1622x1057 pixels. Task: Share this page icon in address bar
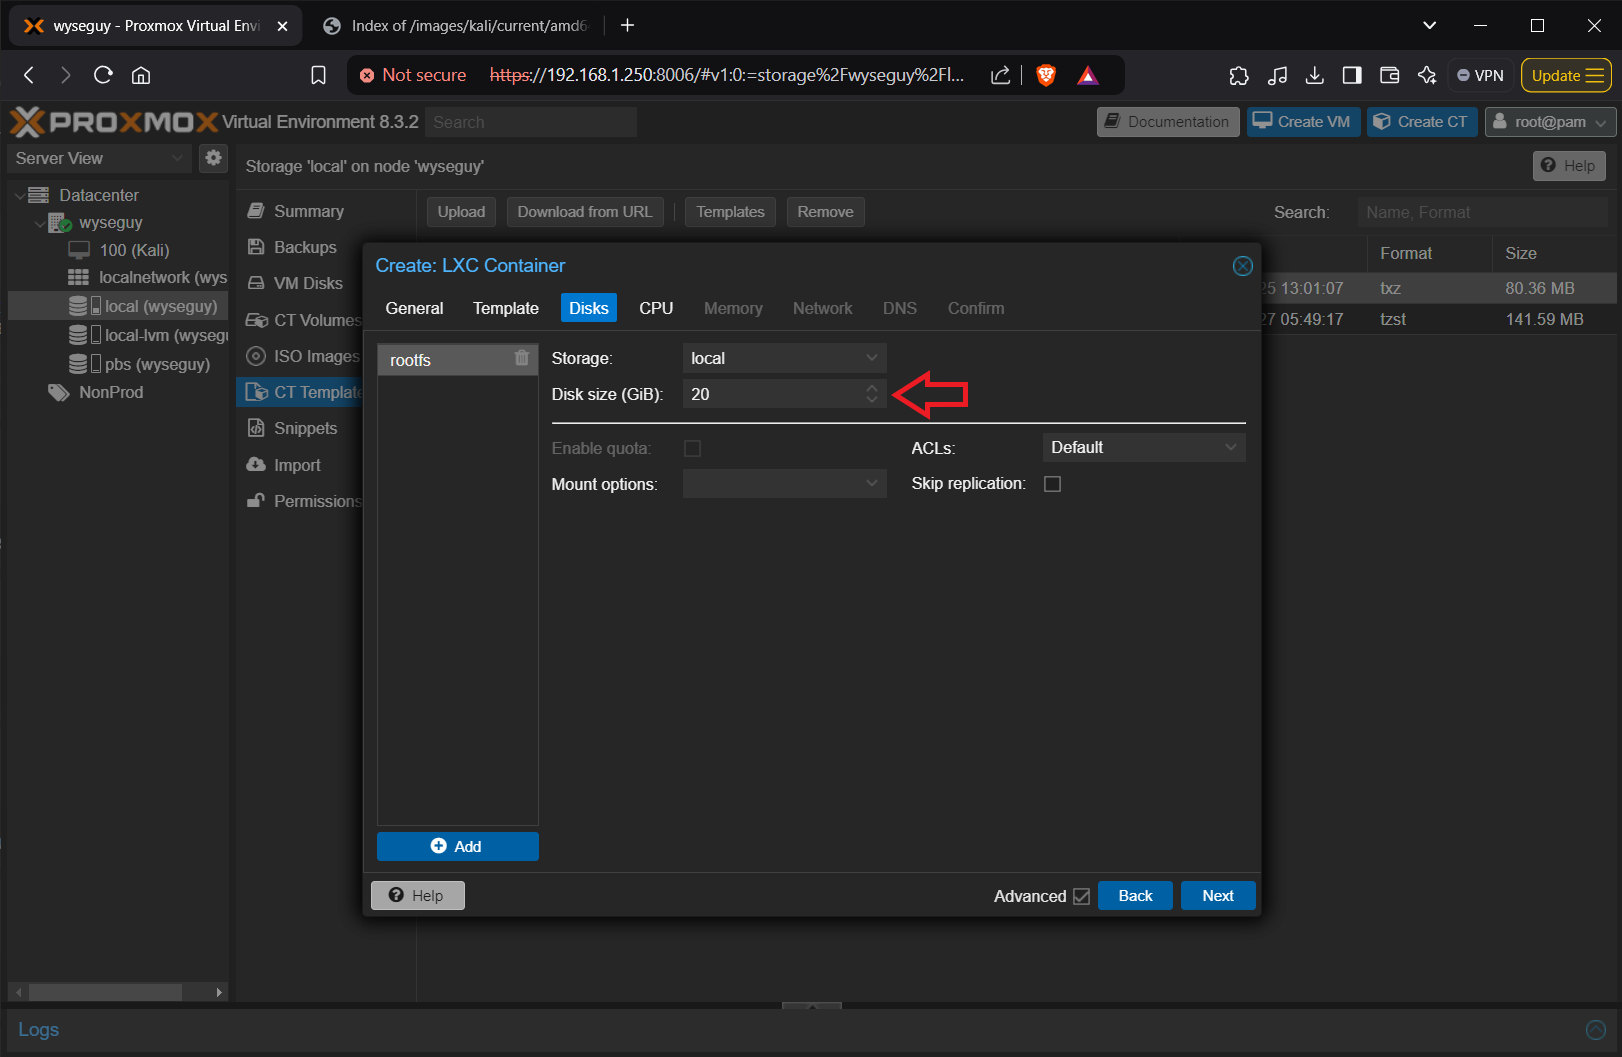point(1000,75)
